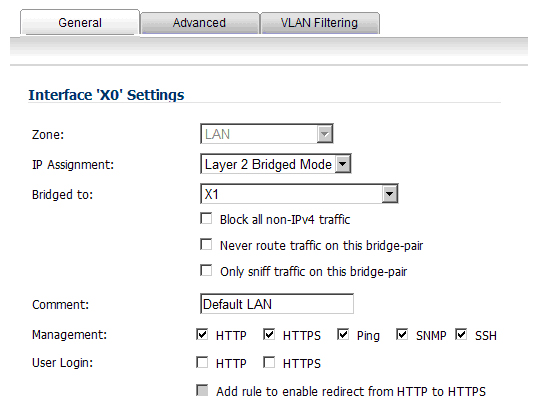
Task: Open the VLAN Filtering tab
Action: (x=319, y=23)
